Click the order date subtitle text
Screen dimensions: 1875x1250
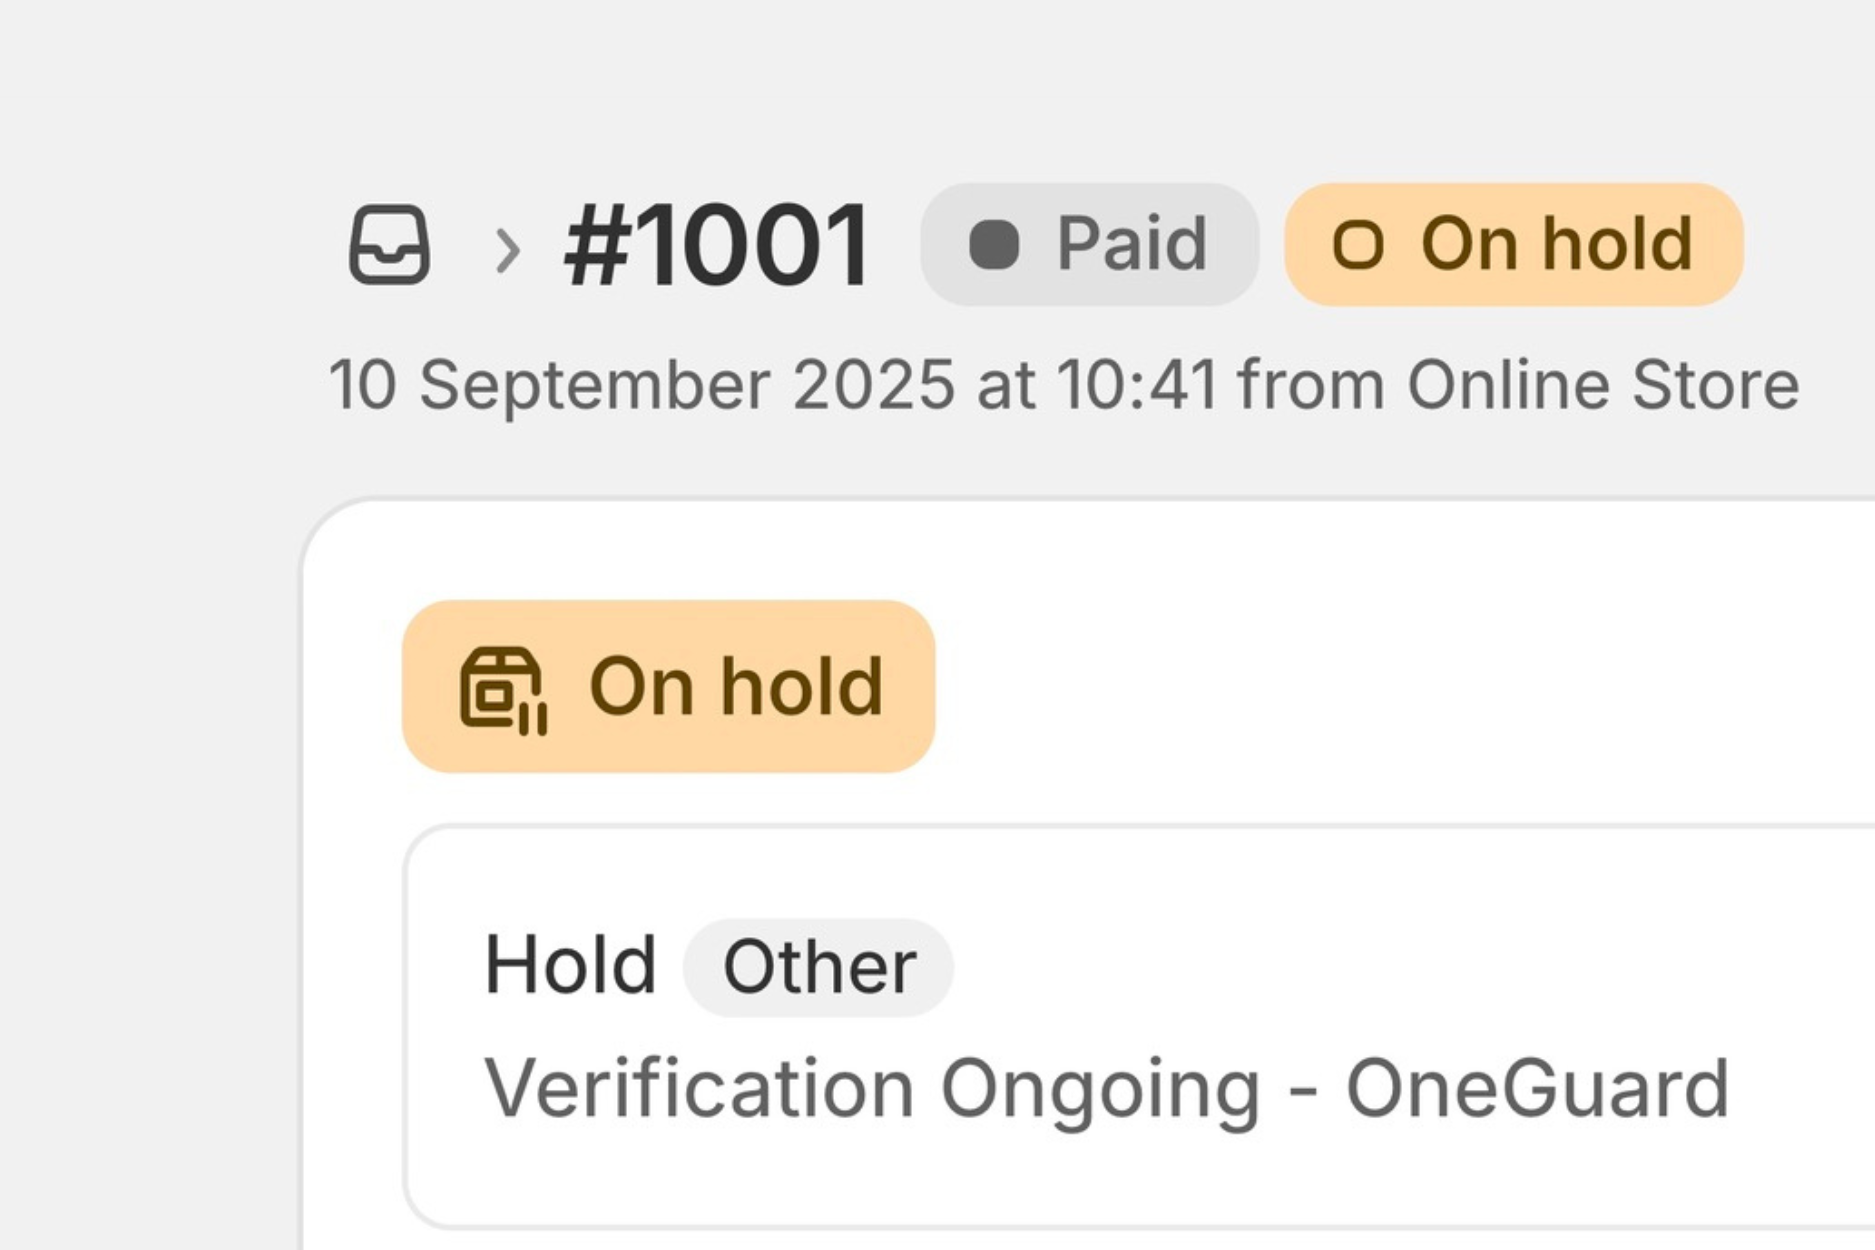[1063, 382]
